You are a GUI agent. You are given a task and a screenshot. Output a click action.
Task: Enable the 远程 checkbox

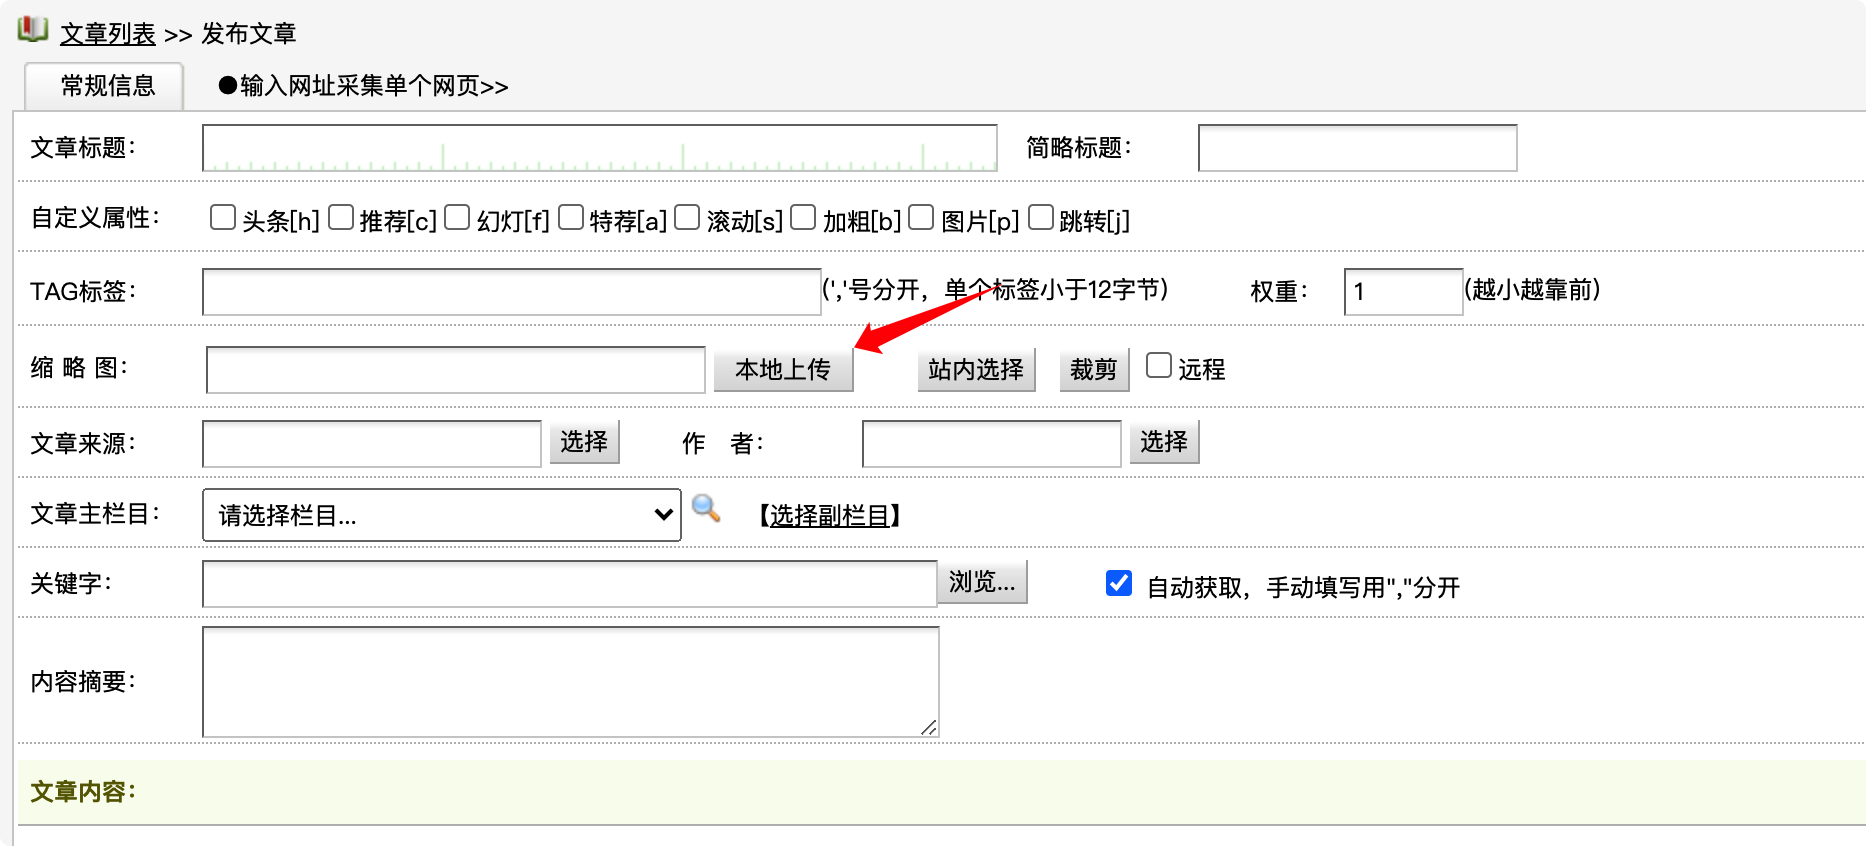(1159, 365)
